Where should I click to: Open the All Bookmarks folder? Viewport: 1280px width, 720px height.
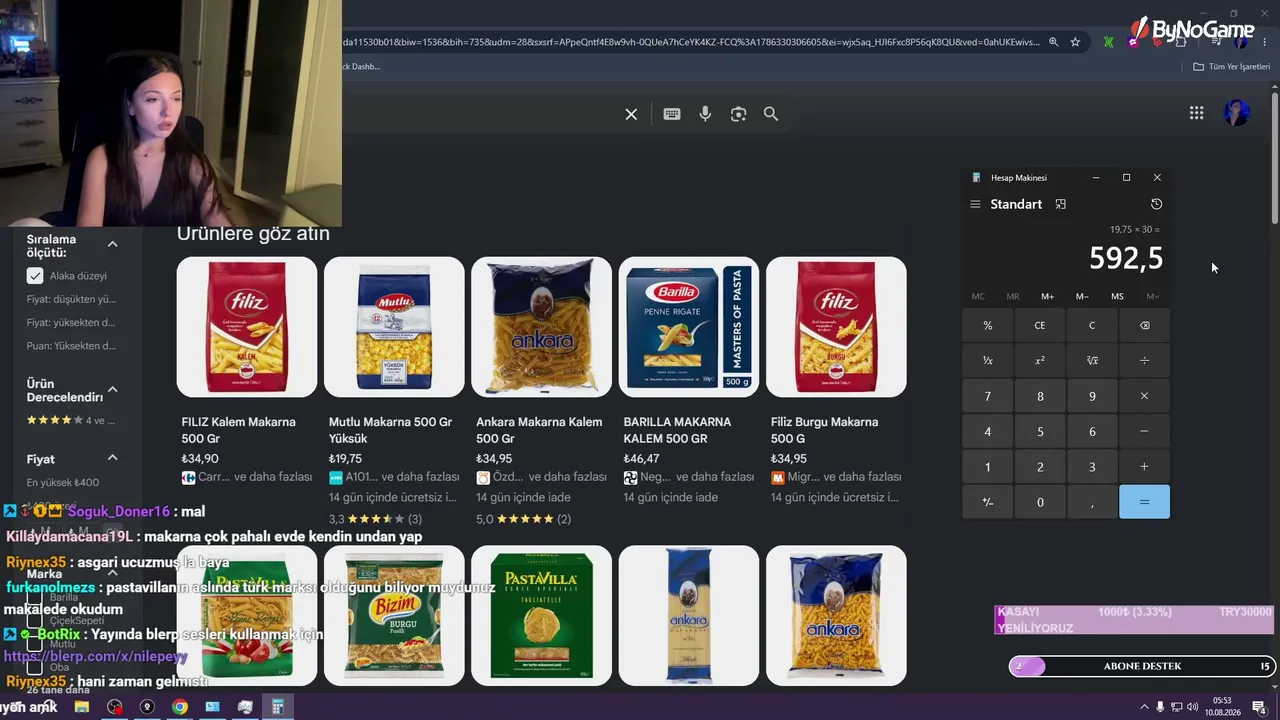tap(1232, 67)
